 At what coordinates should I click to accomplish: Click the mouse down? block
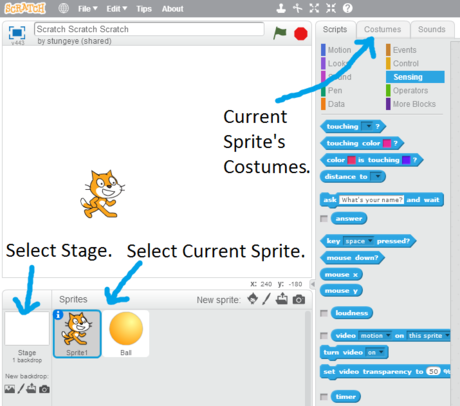[x=352, y=258]
